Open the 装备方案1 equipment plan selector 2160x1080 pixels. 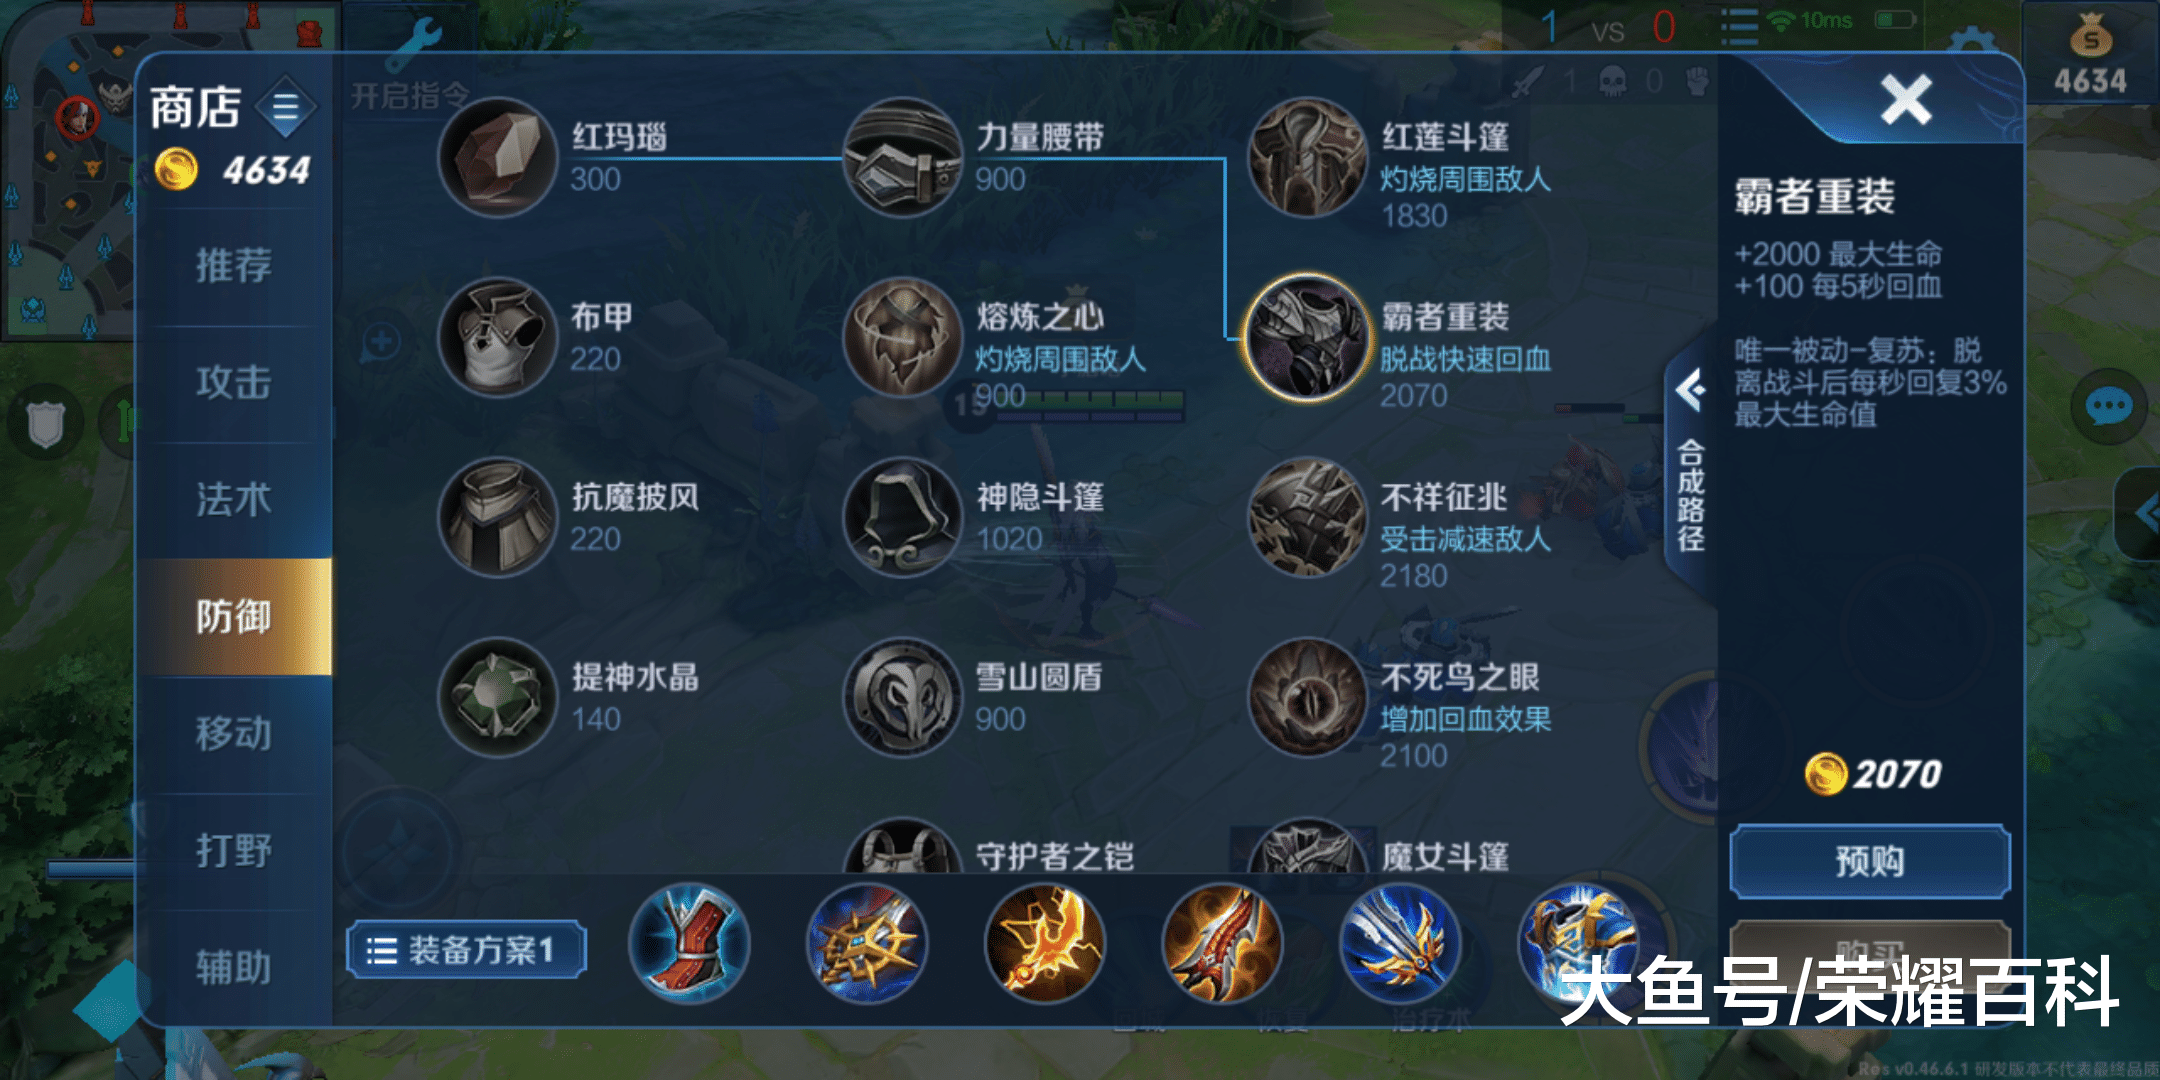[466, 949]
